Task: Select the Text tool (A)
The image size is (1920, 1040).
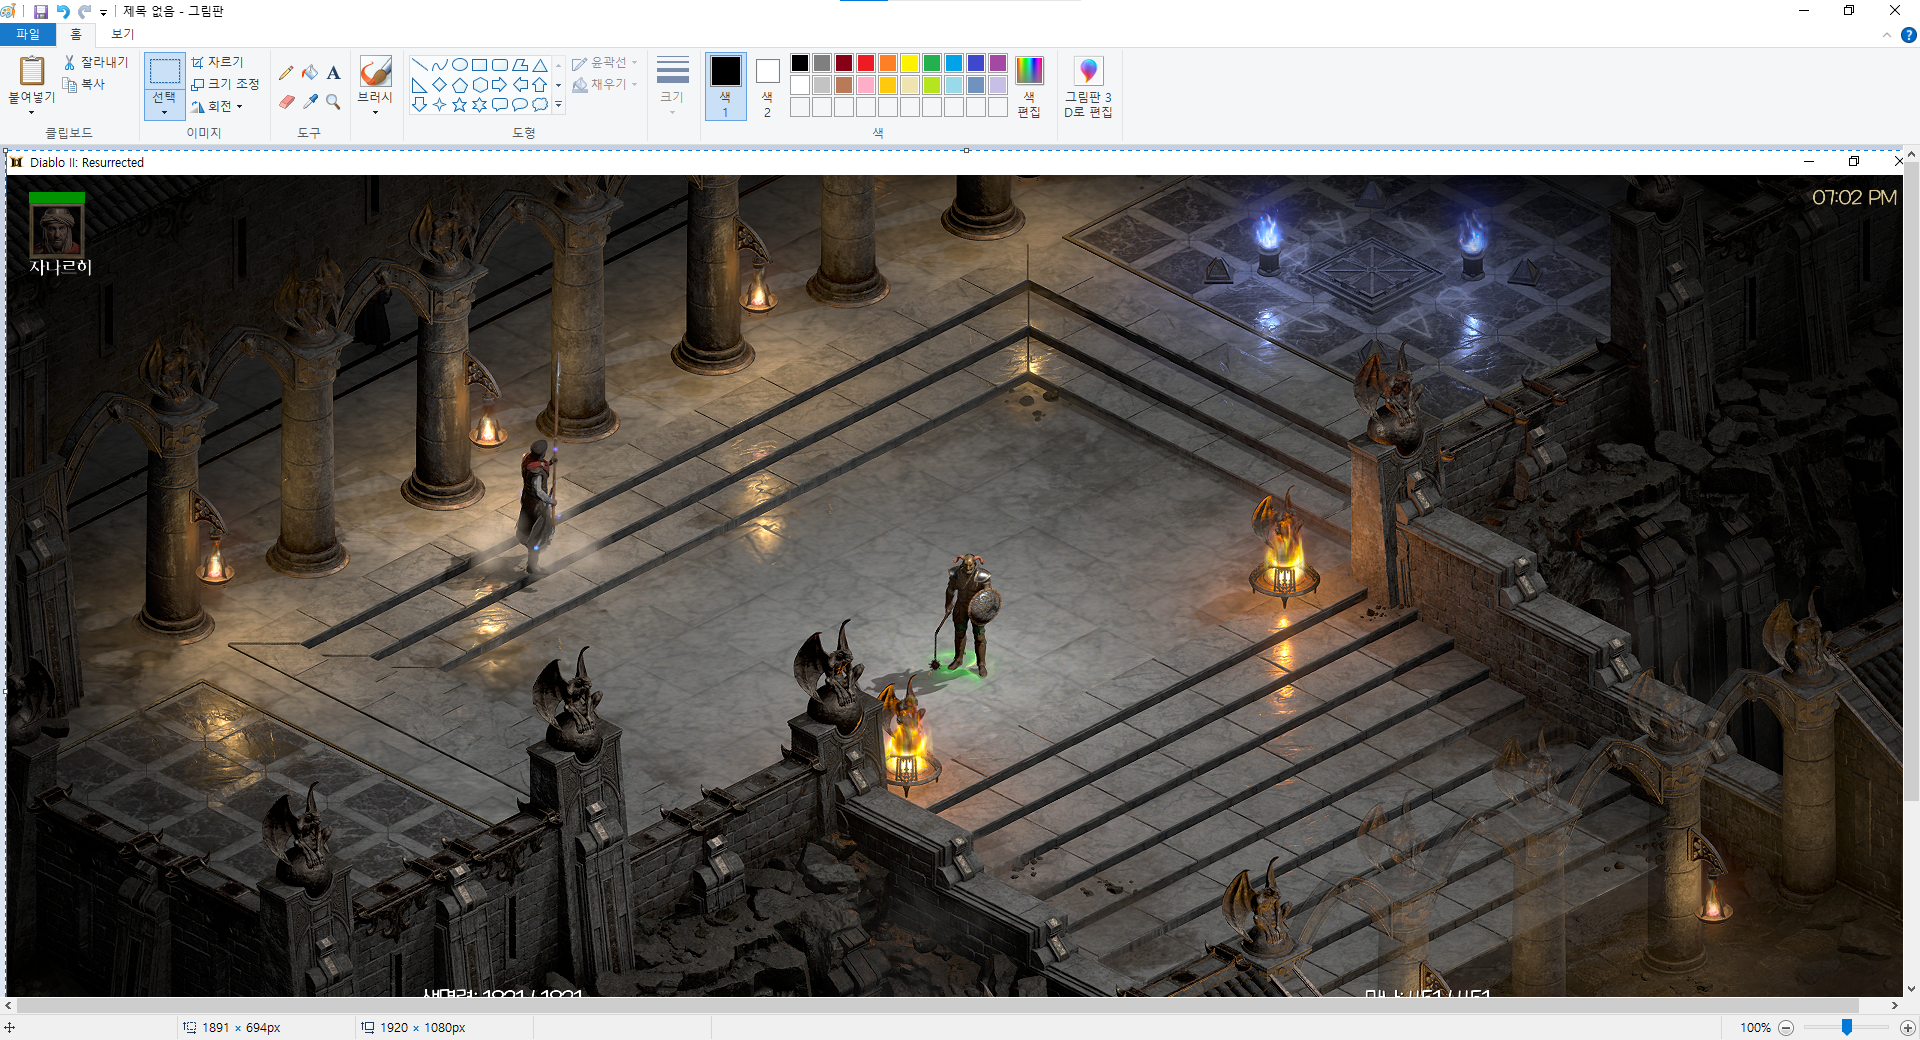Action: click(334, 72)
